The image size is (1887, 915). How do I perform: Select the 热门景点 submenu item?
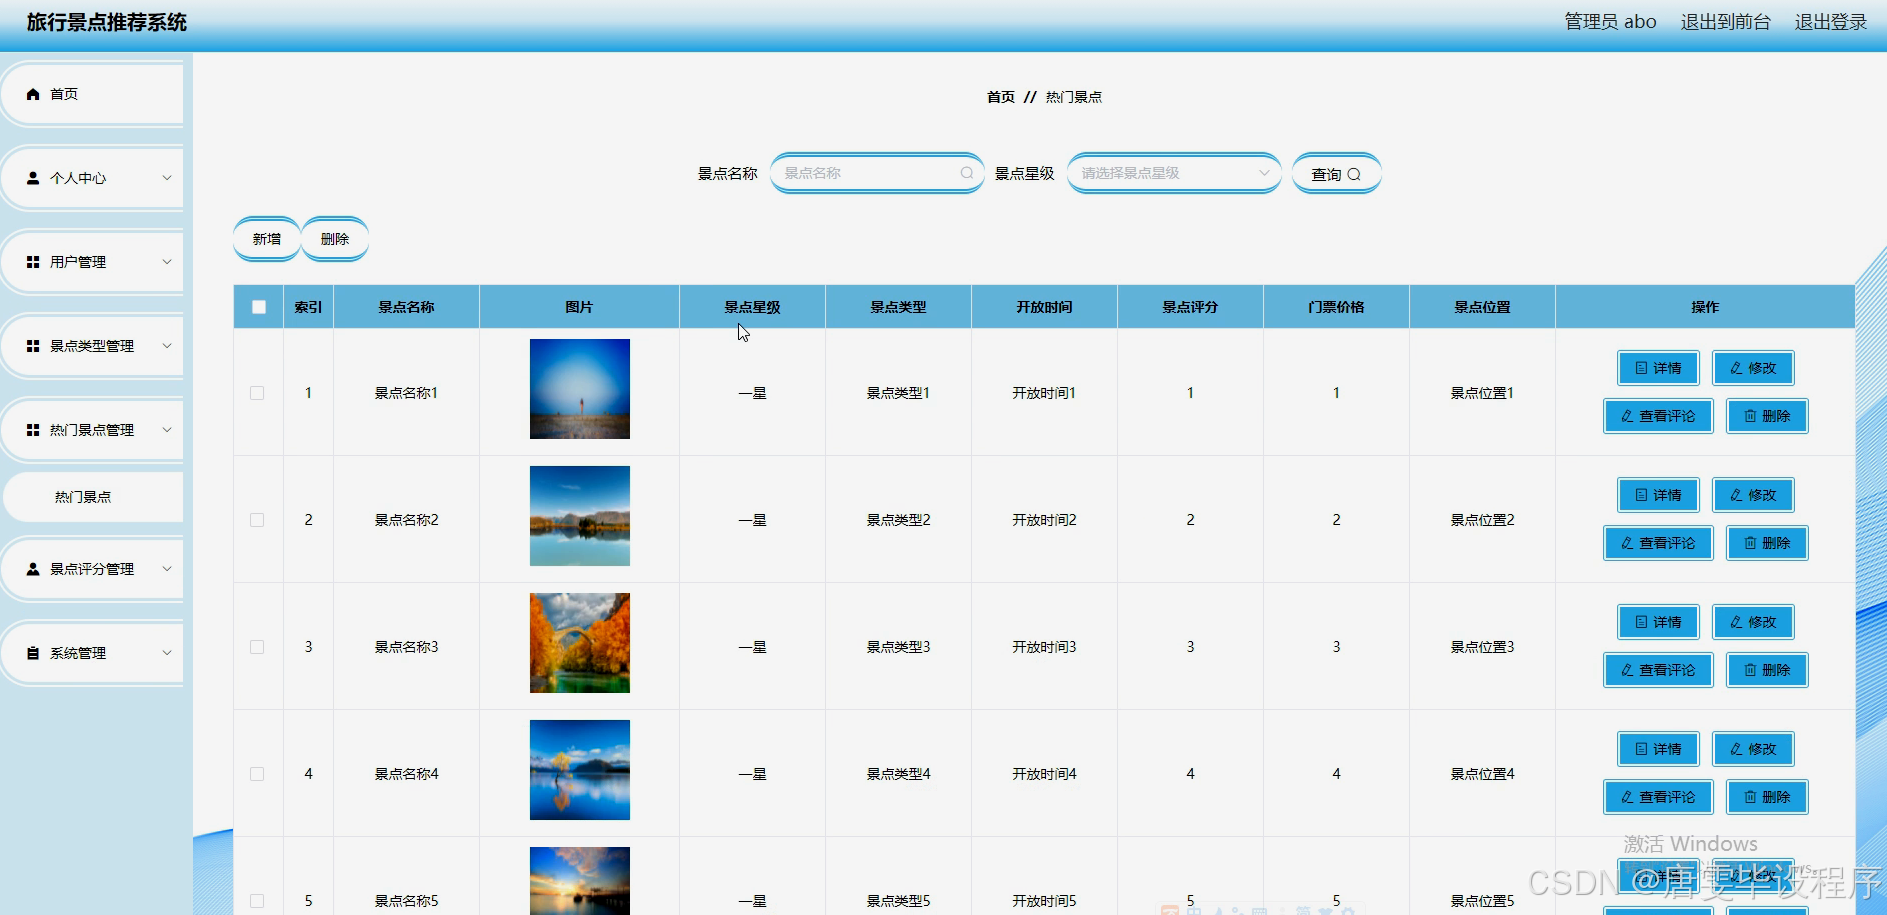(x=93, y=497)
